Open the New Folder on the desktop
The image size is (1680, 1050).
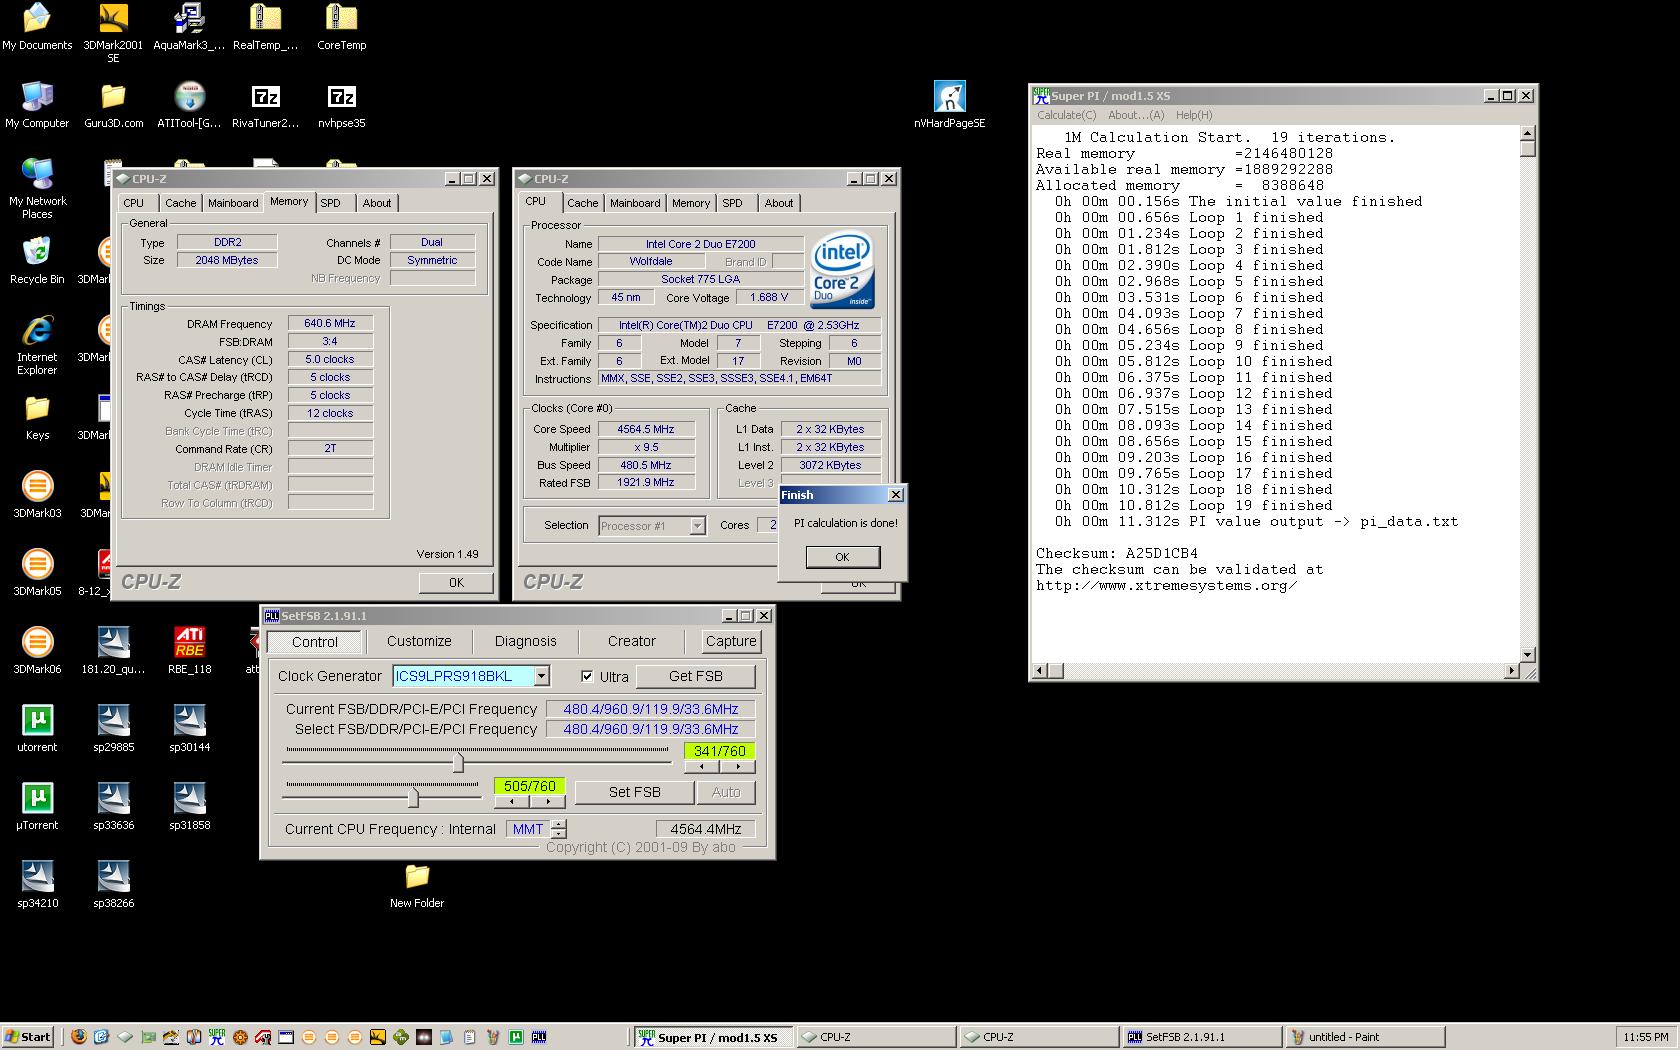click(x=417, y=885)
